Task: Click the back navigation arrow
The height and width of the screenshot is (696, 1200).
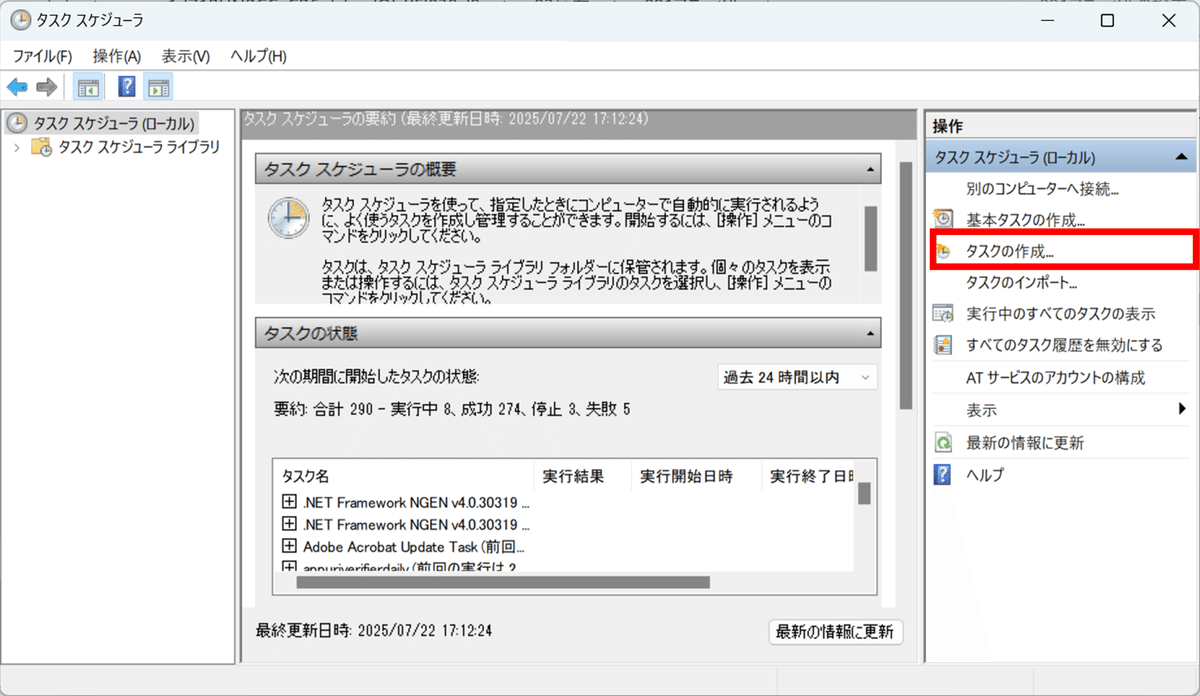Action: [x=17, y=86]
